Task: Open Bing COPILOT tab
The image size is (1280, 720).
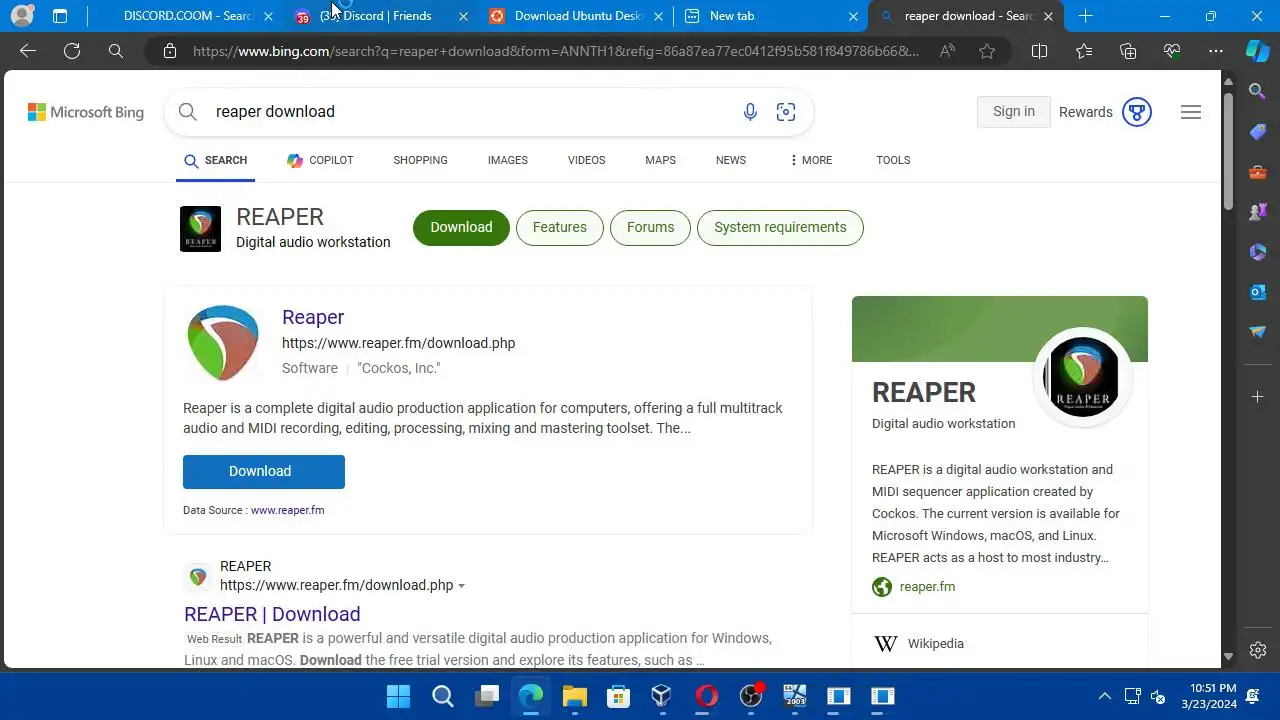Action: click(320, 160)
